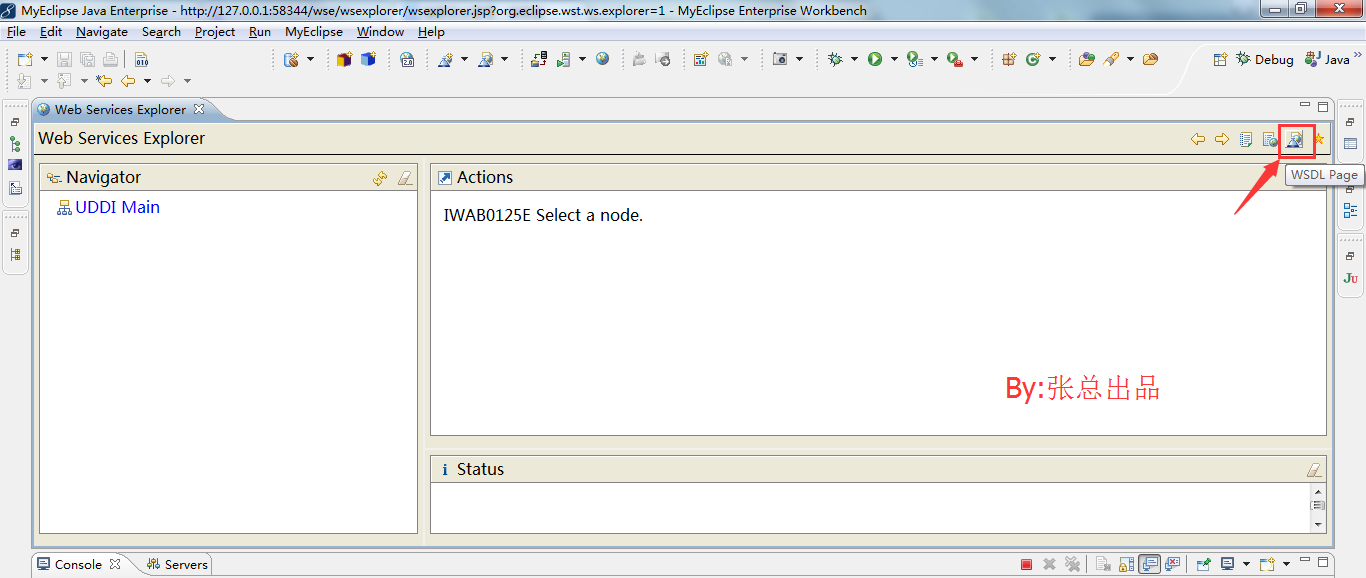This screenshot has width=1366, height=578.
Task: Start debugging with the green bug icon
Action: (x=836, y=60)
